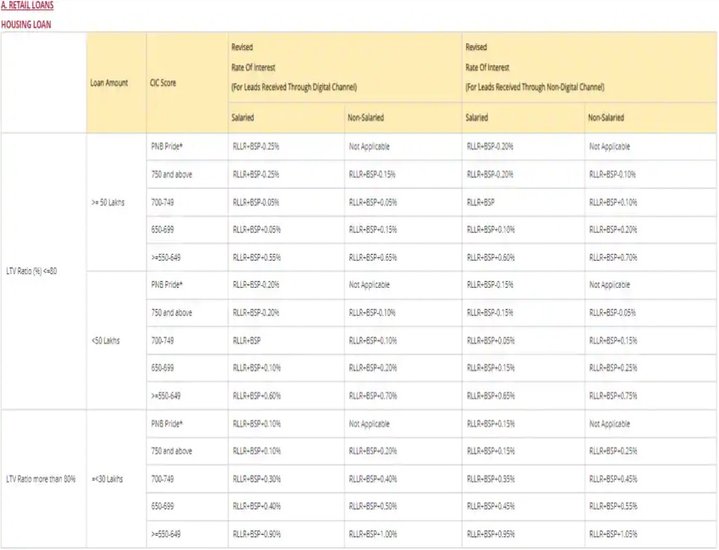Select the RLLR+BSP+0.50% rate cell
The image size is (719, 550).
(x=378, y=507)
